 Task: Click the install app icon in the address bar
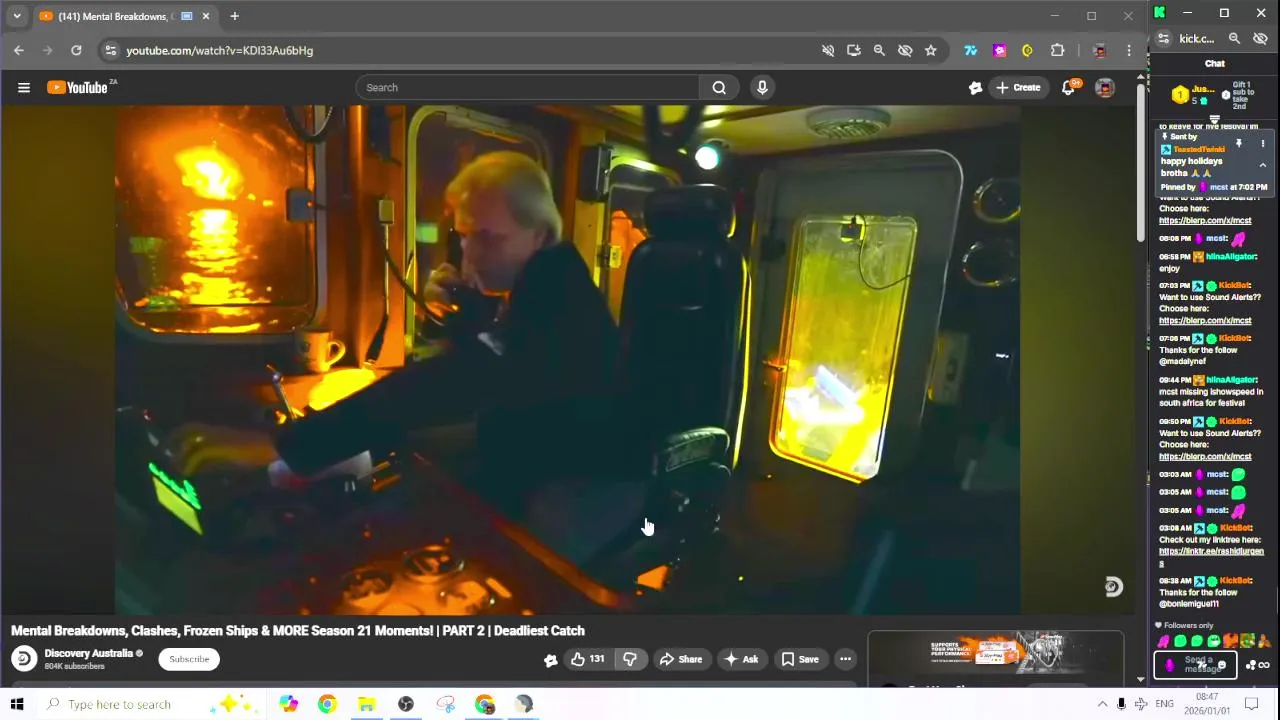tap(853, 50)
